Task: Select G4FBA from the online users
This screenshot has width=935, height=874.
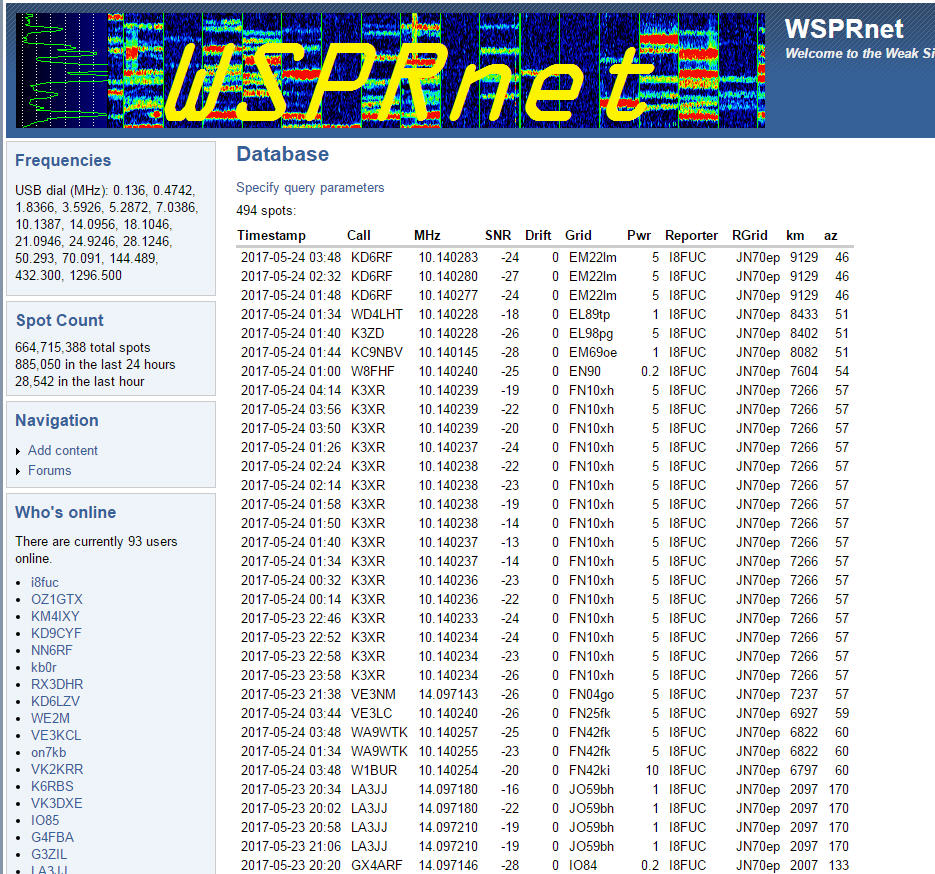Action: 52,837
